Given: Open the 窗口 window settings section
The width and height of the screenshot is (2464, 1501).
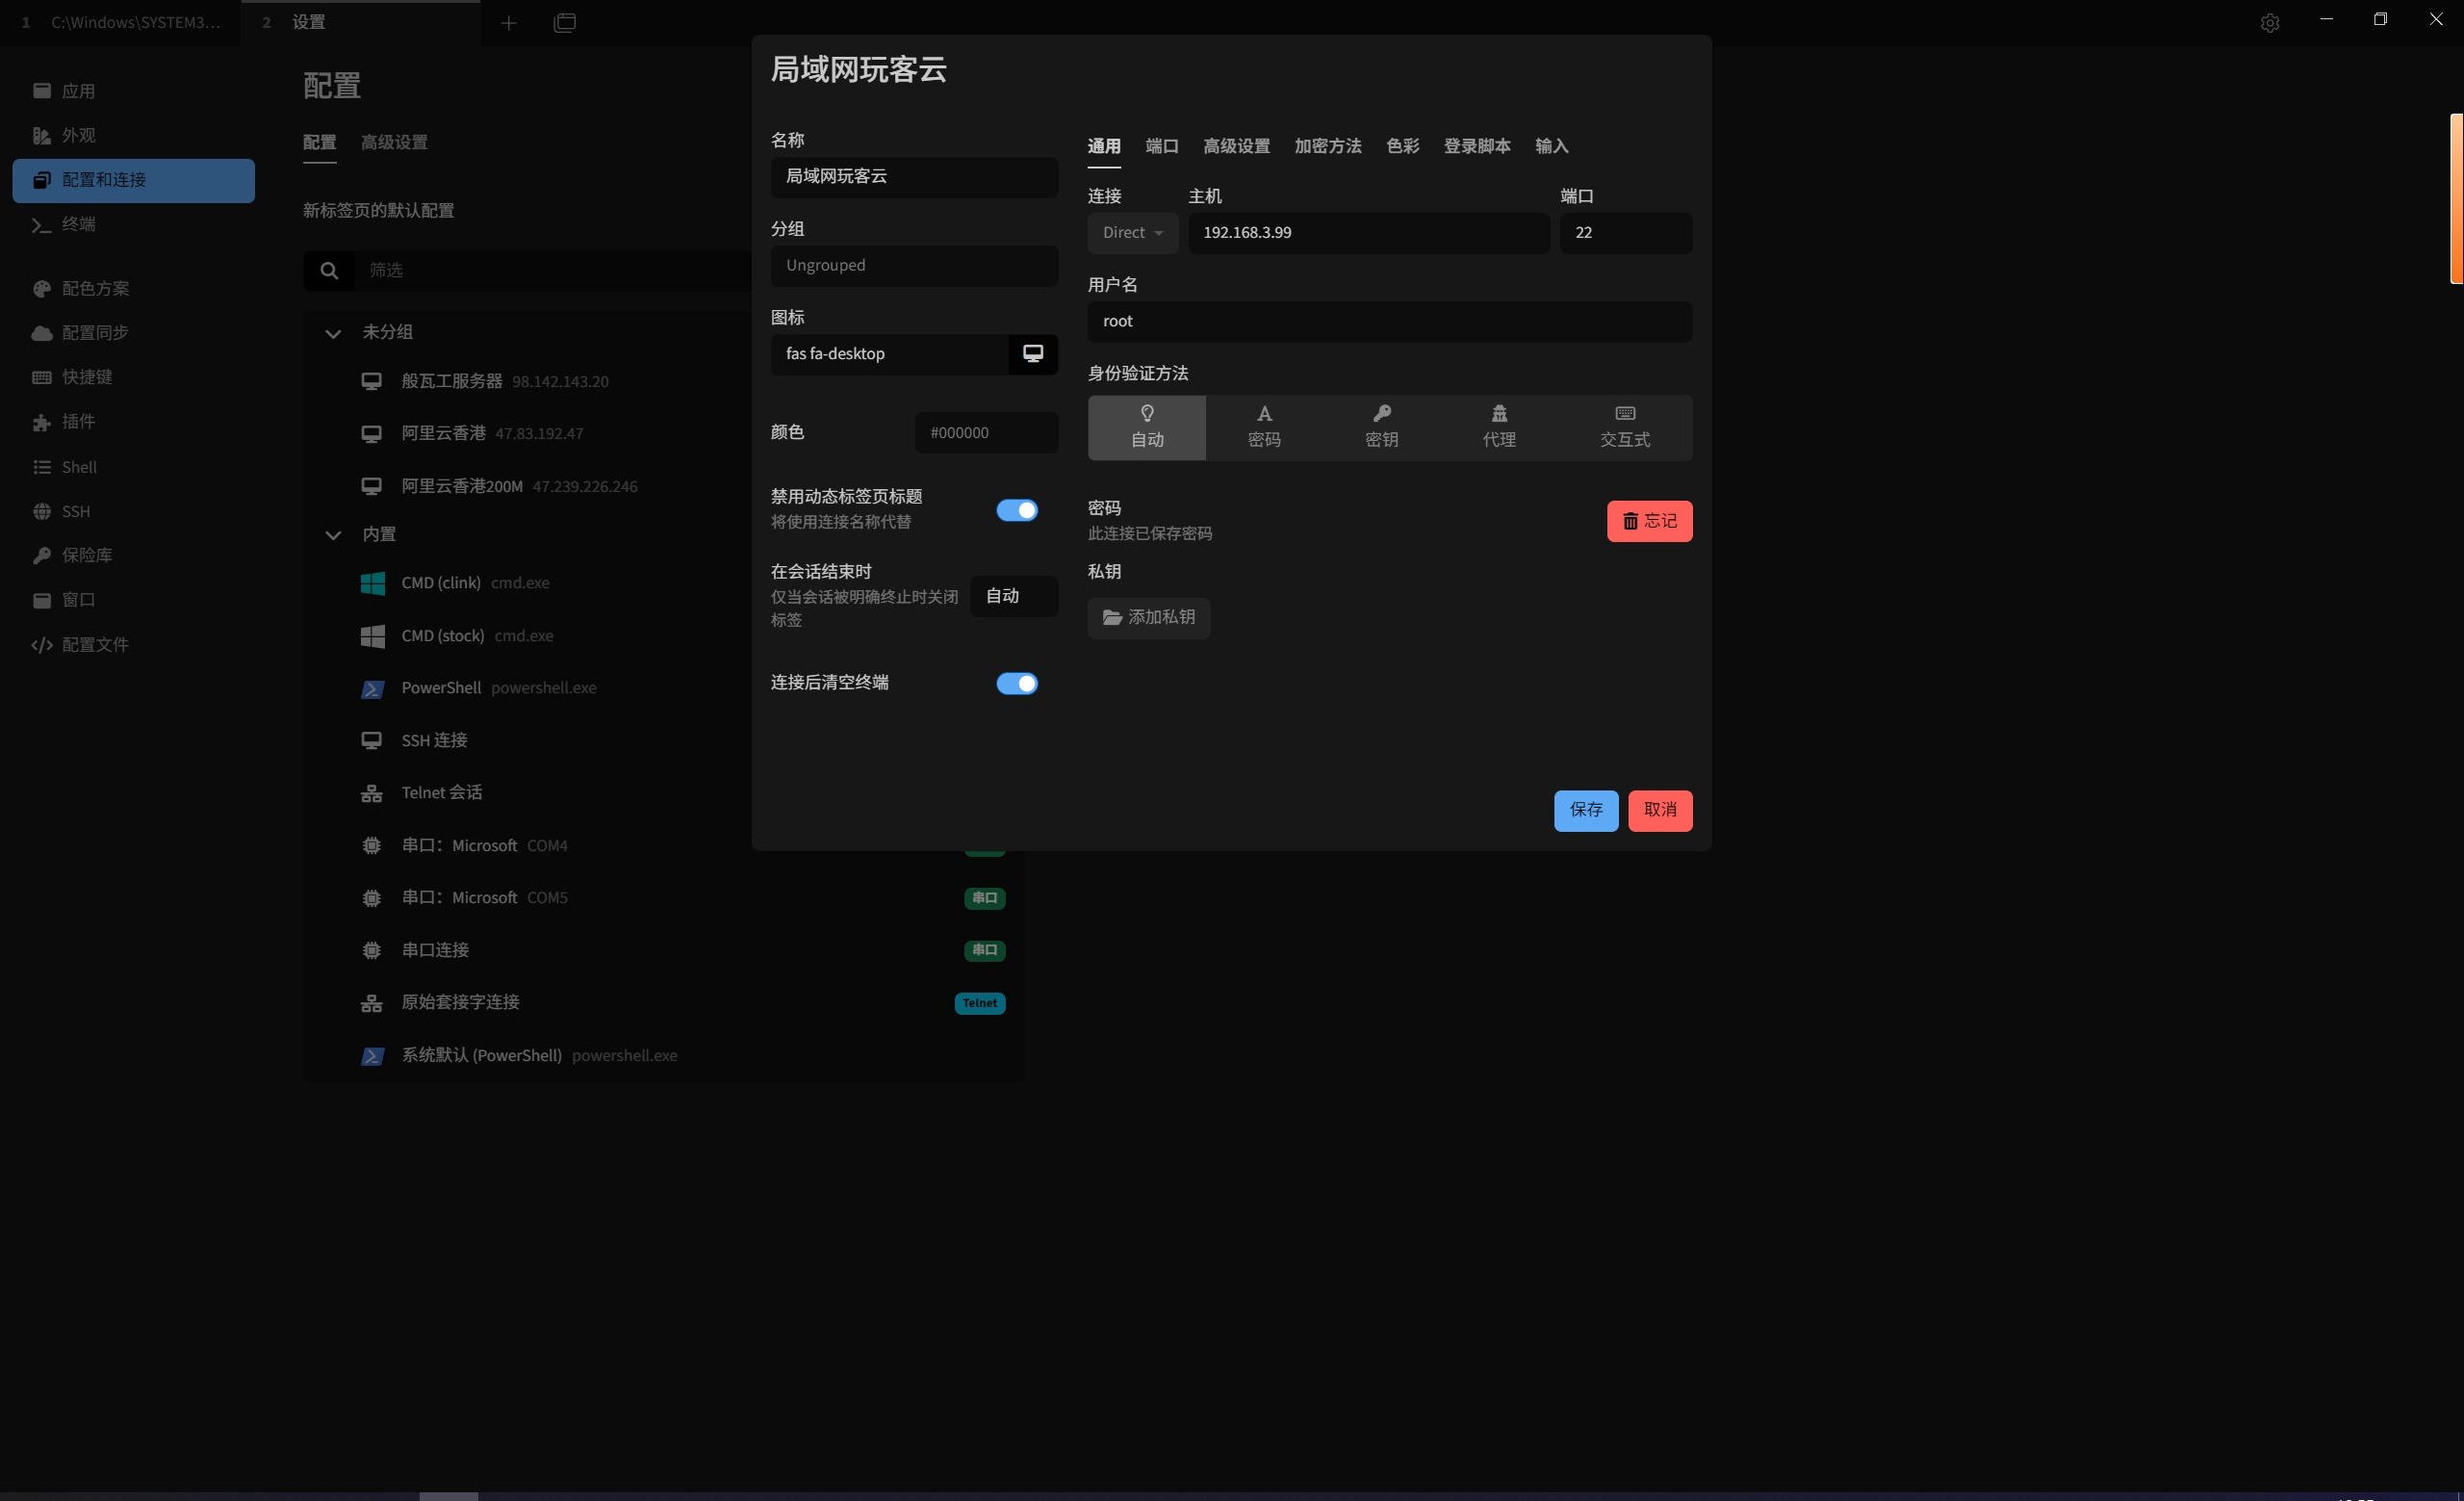Looking at the screenshot, I should coord(133,600).
